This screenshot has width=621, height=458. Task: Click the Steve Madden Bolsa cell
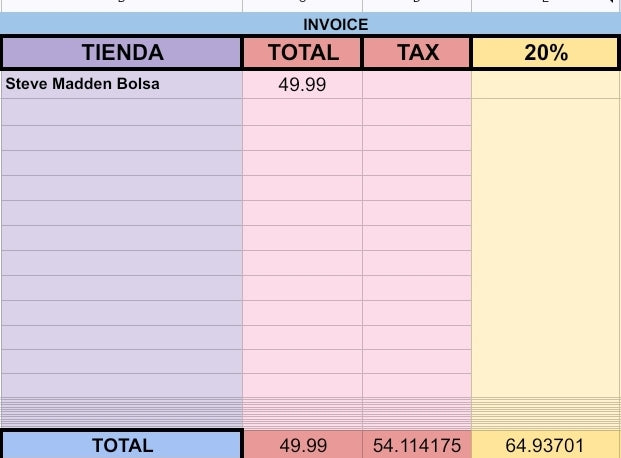point(122,85)
